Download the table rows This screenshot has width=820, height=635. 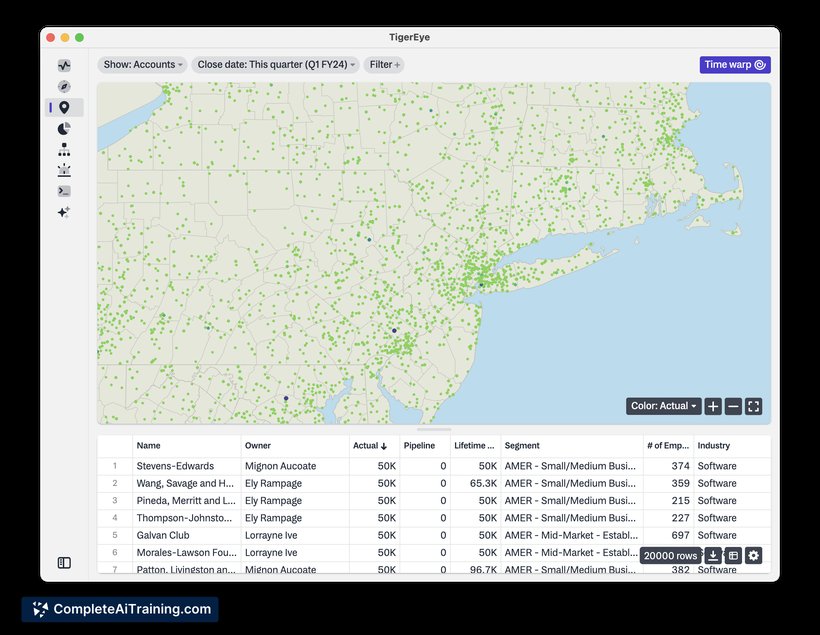pos(713,555)
